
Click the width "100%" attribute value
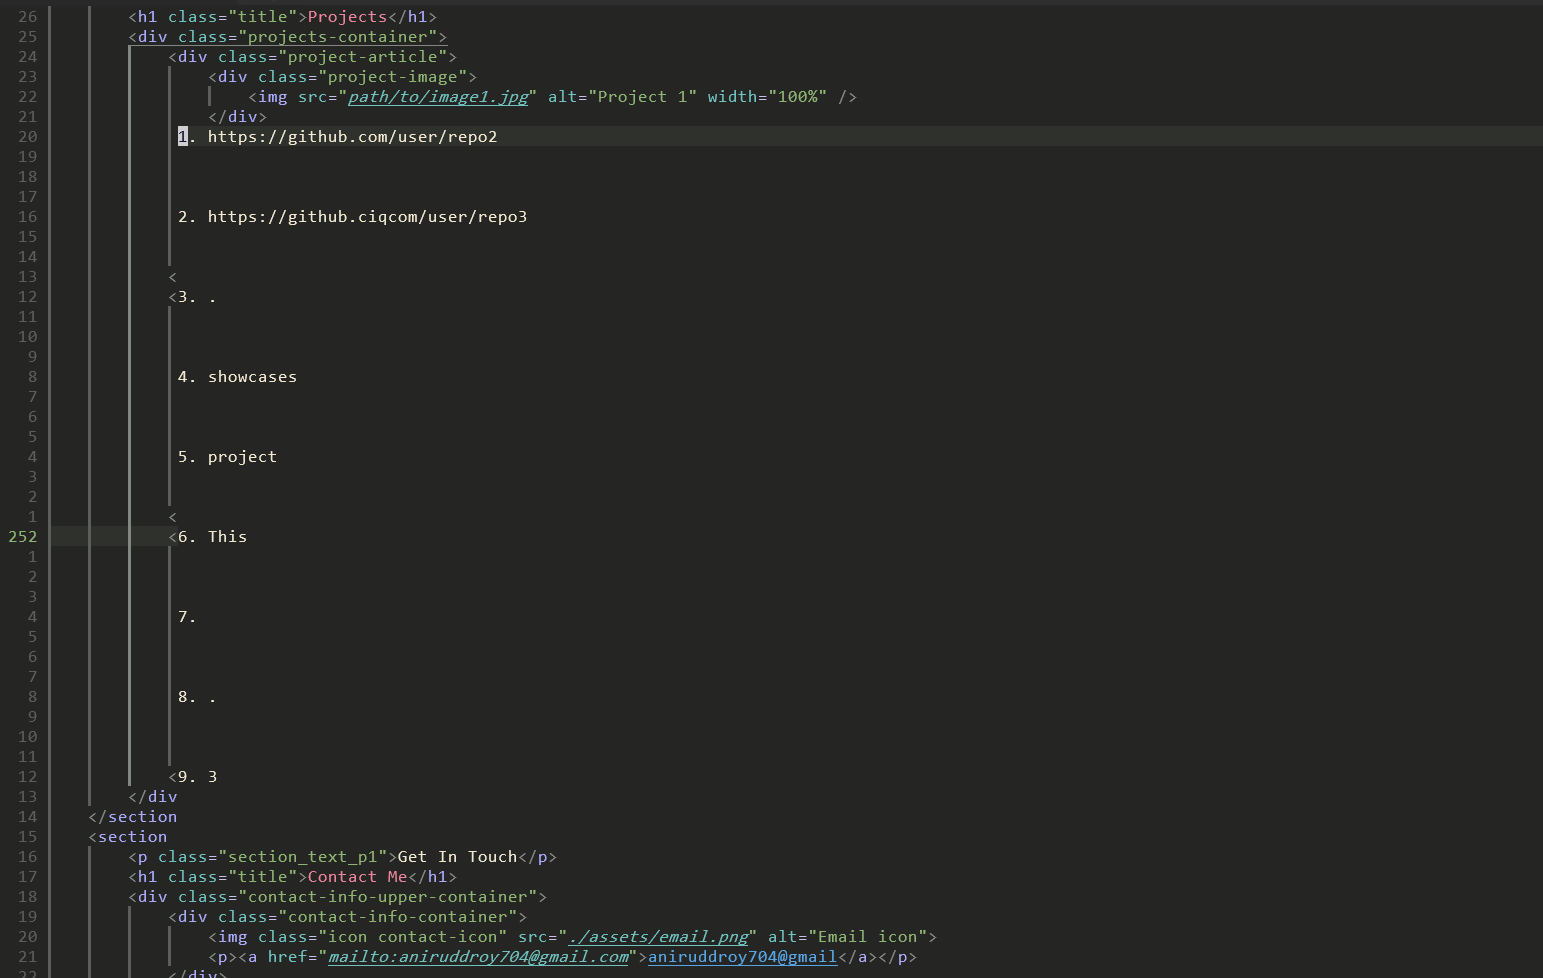point(797,97)
